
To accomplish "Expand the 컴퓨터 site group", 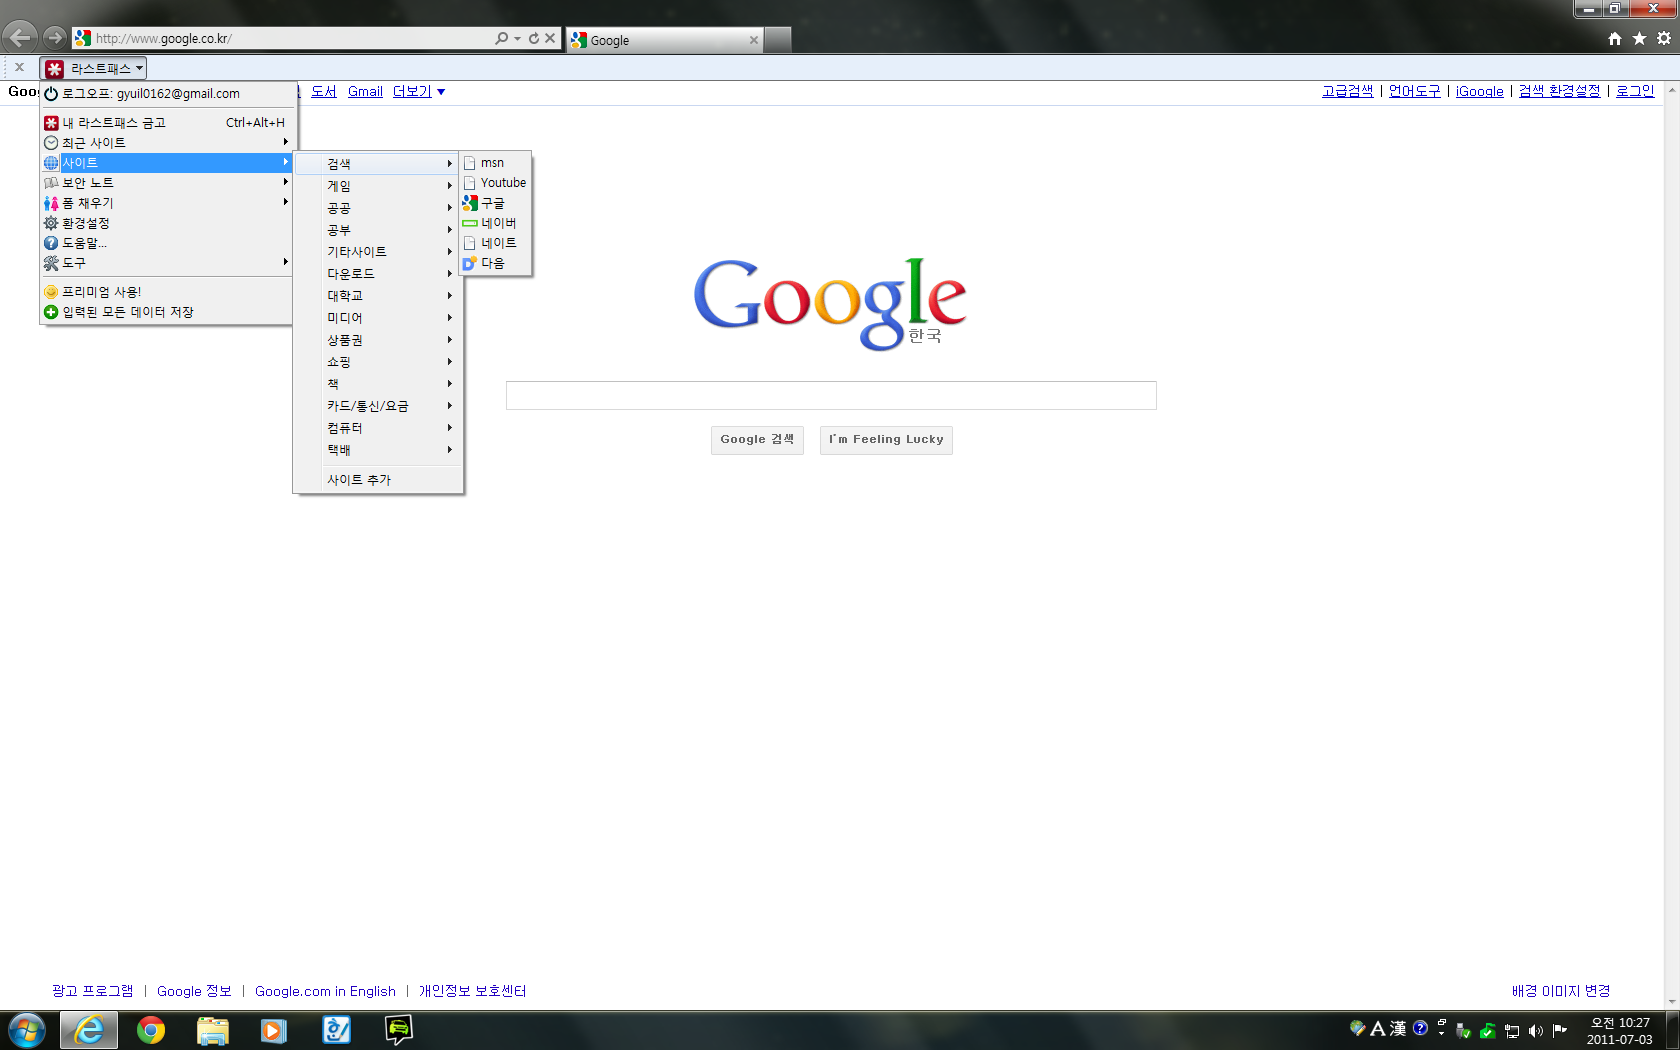I will [378, 427].
